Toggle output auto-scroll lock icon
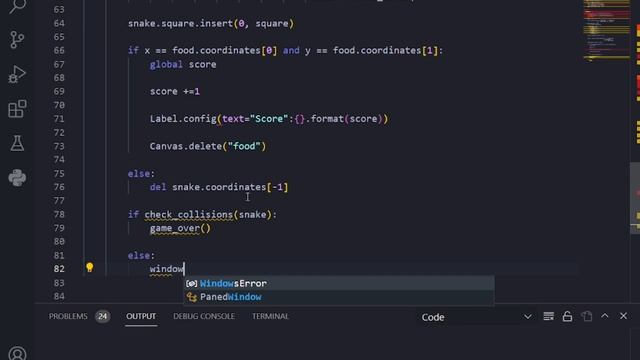 coord(567,316)
